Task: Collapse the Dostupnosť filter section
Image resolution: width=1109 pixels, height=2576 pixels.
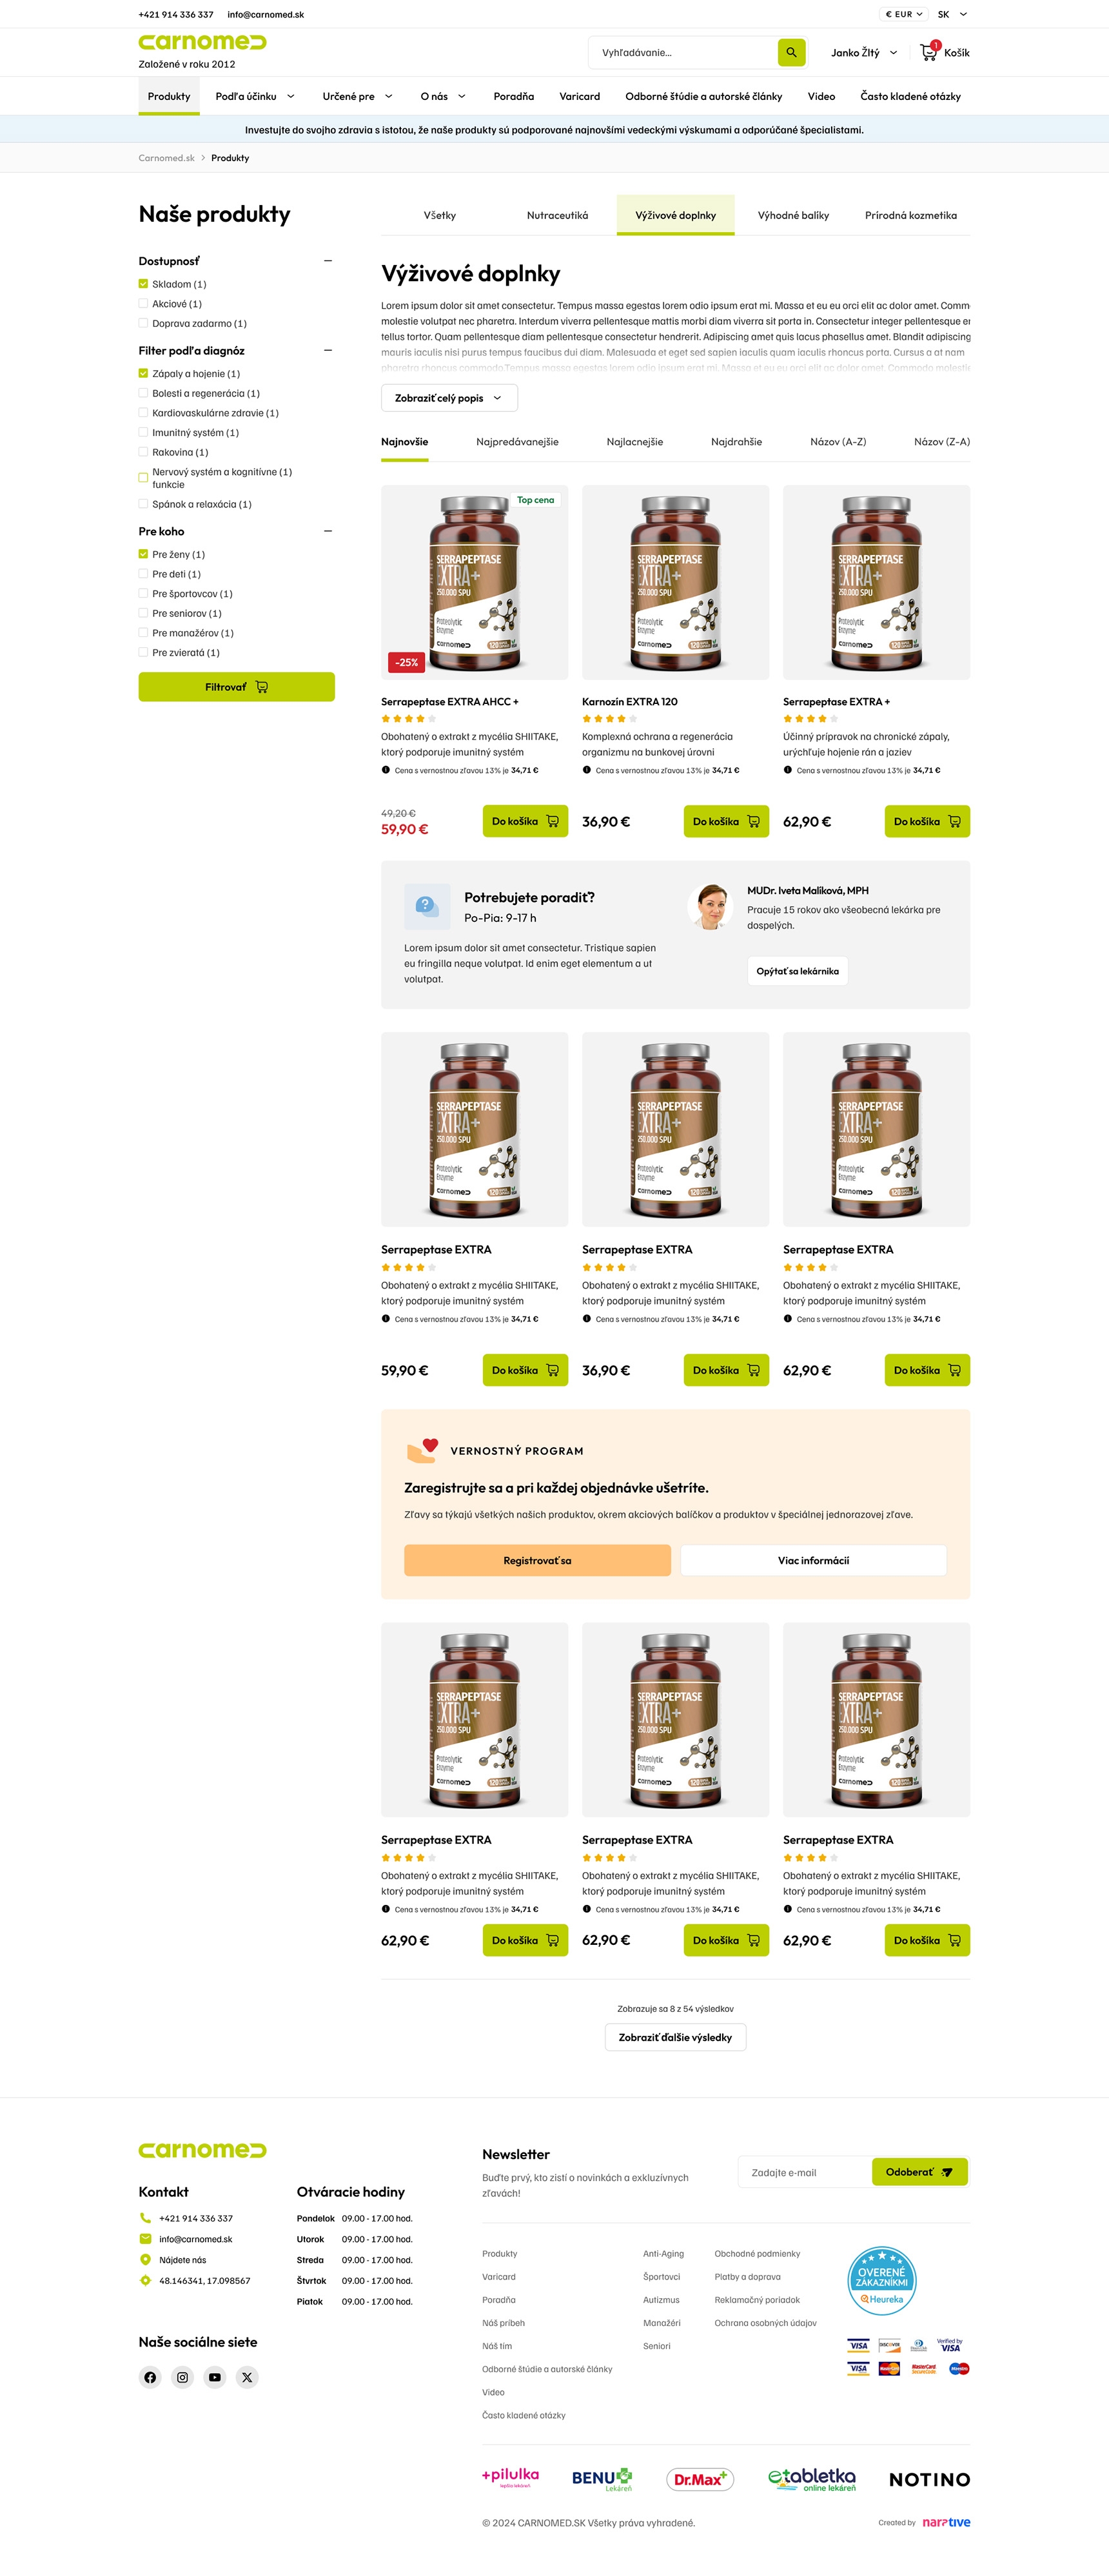Action: click(x=327, y=261)
